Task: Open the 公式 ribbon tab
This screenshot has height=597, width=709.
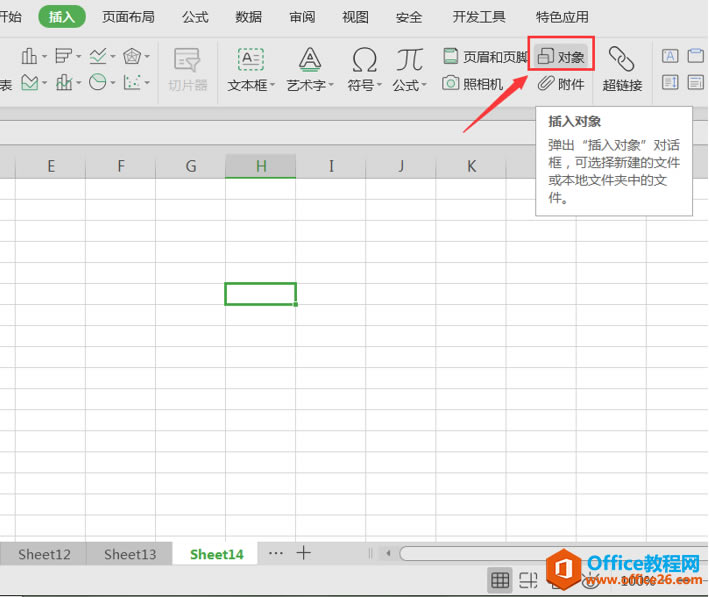Action: 195,17
